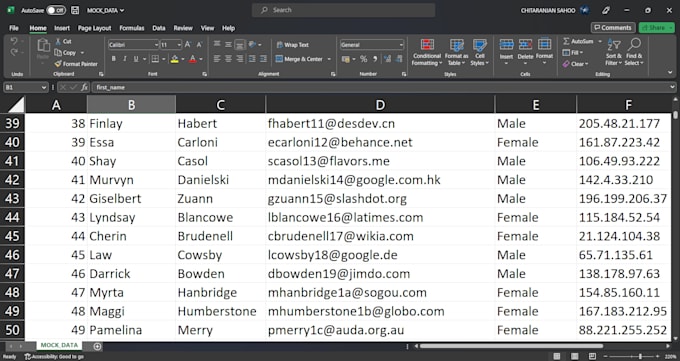This screenshot has height=361, width=680.
Task: Apply Percent Style format
Action: 363,59
